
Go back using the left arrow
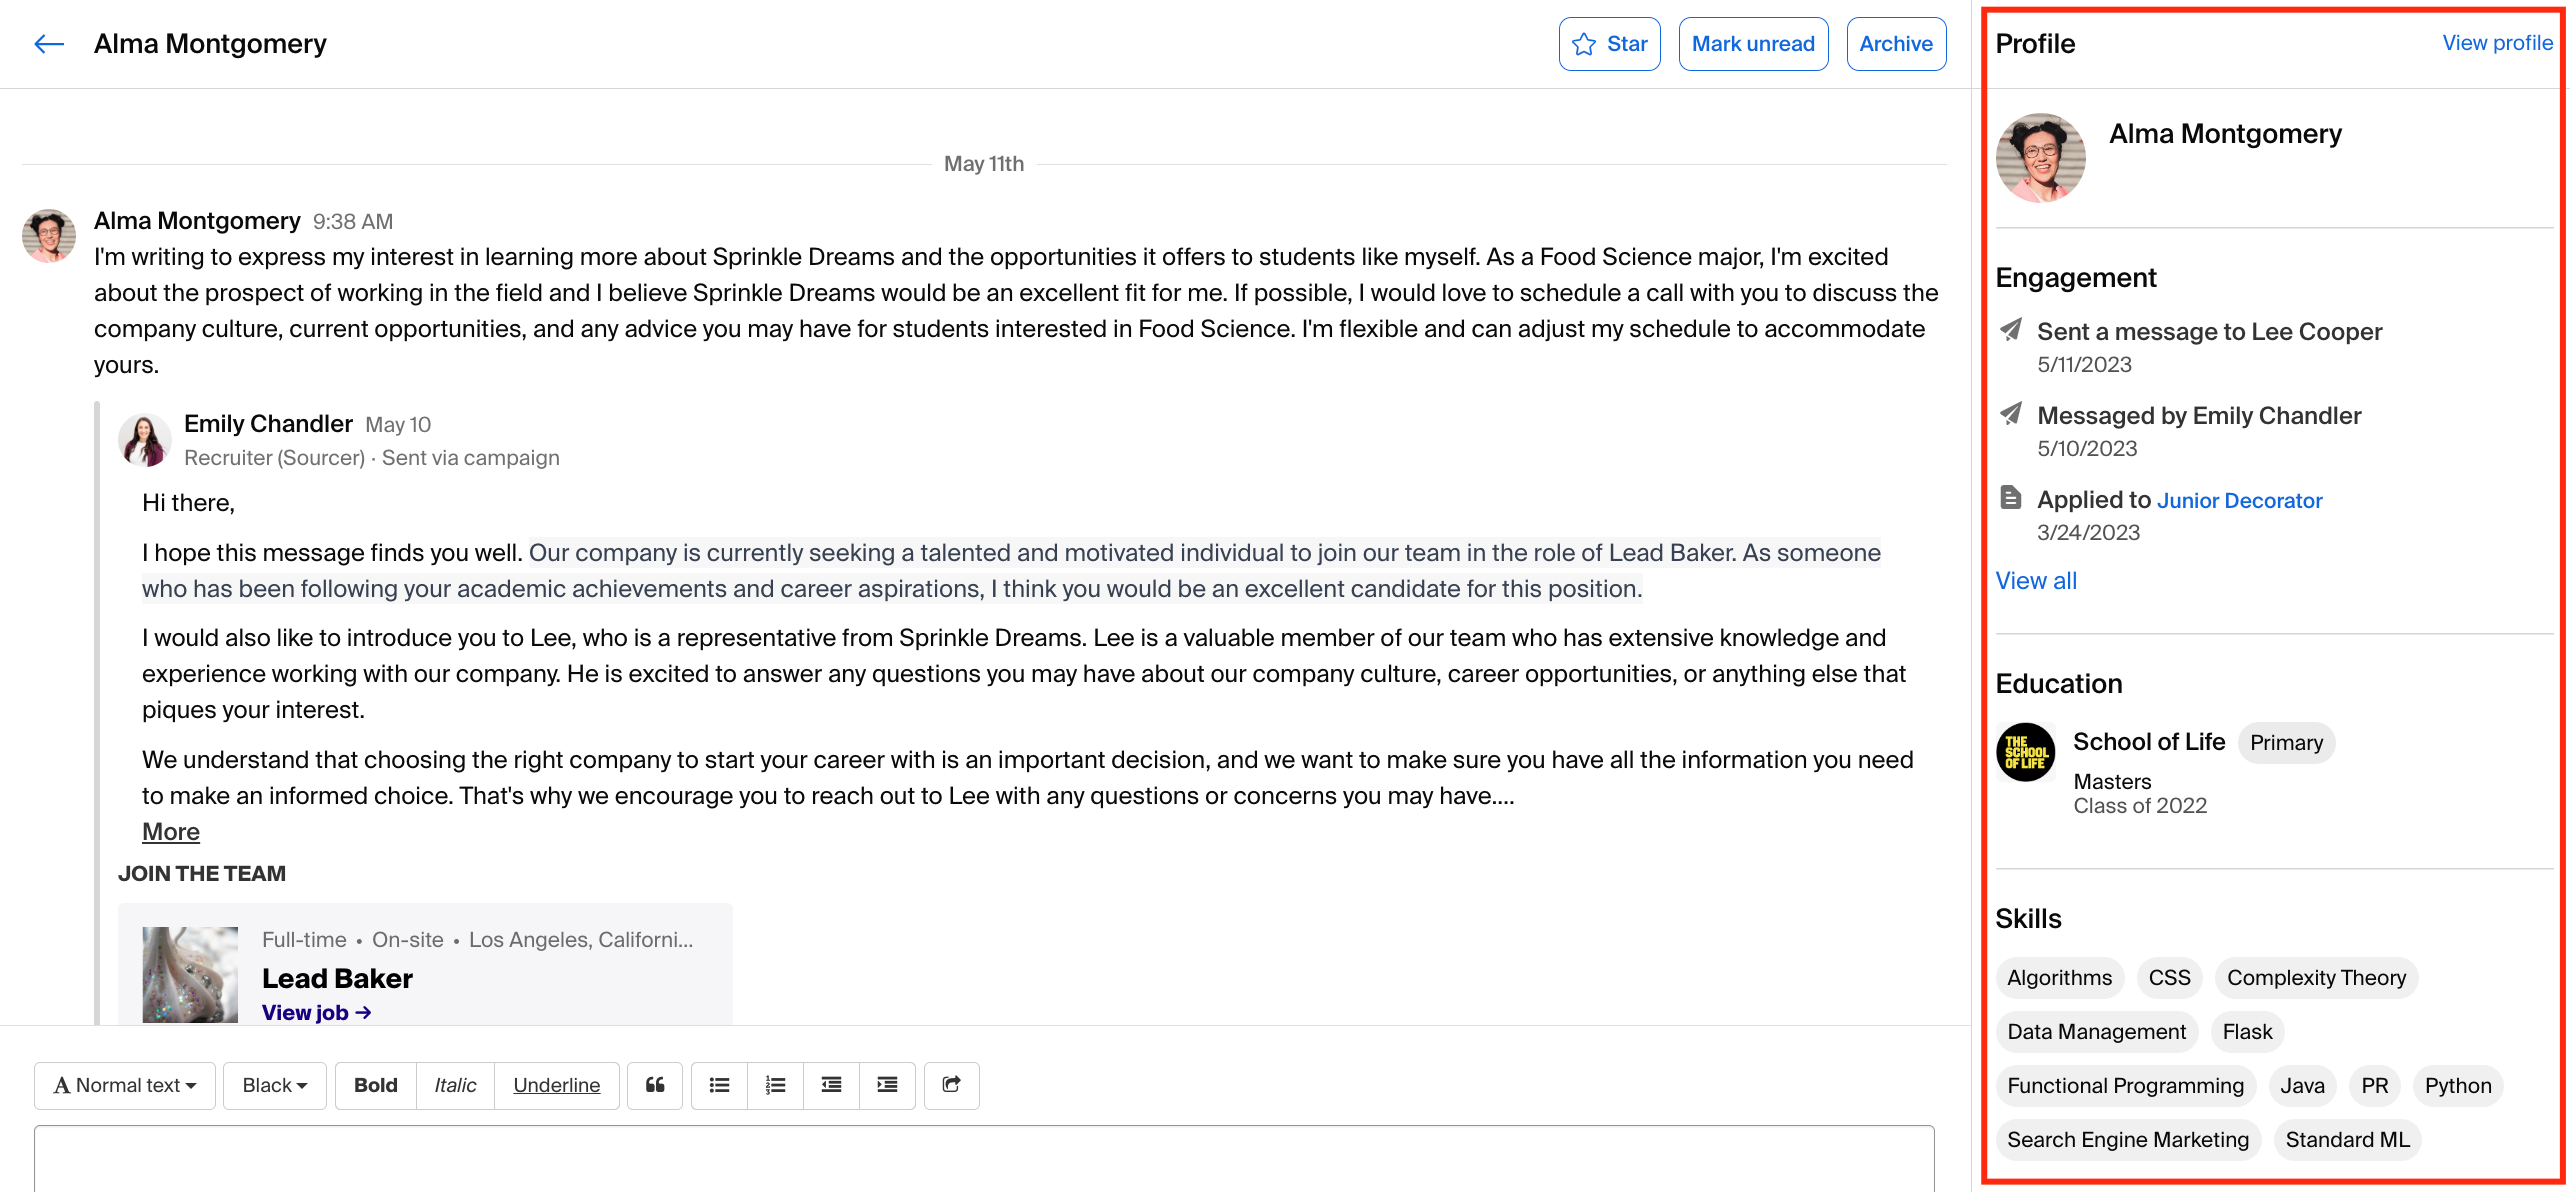[49, 44]
